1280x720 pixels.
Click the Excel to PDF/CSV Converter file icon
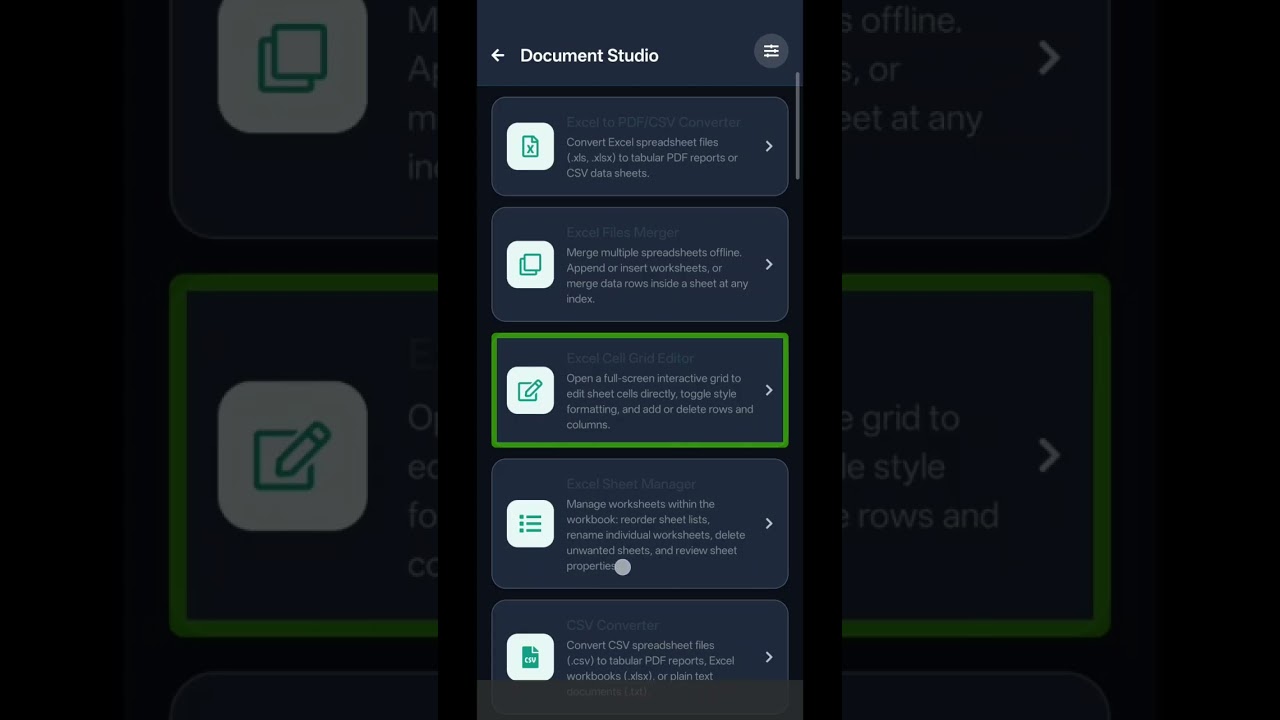[x=530, y=146]
